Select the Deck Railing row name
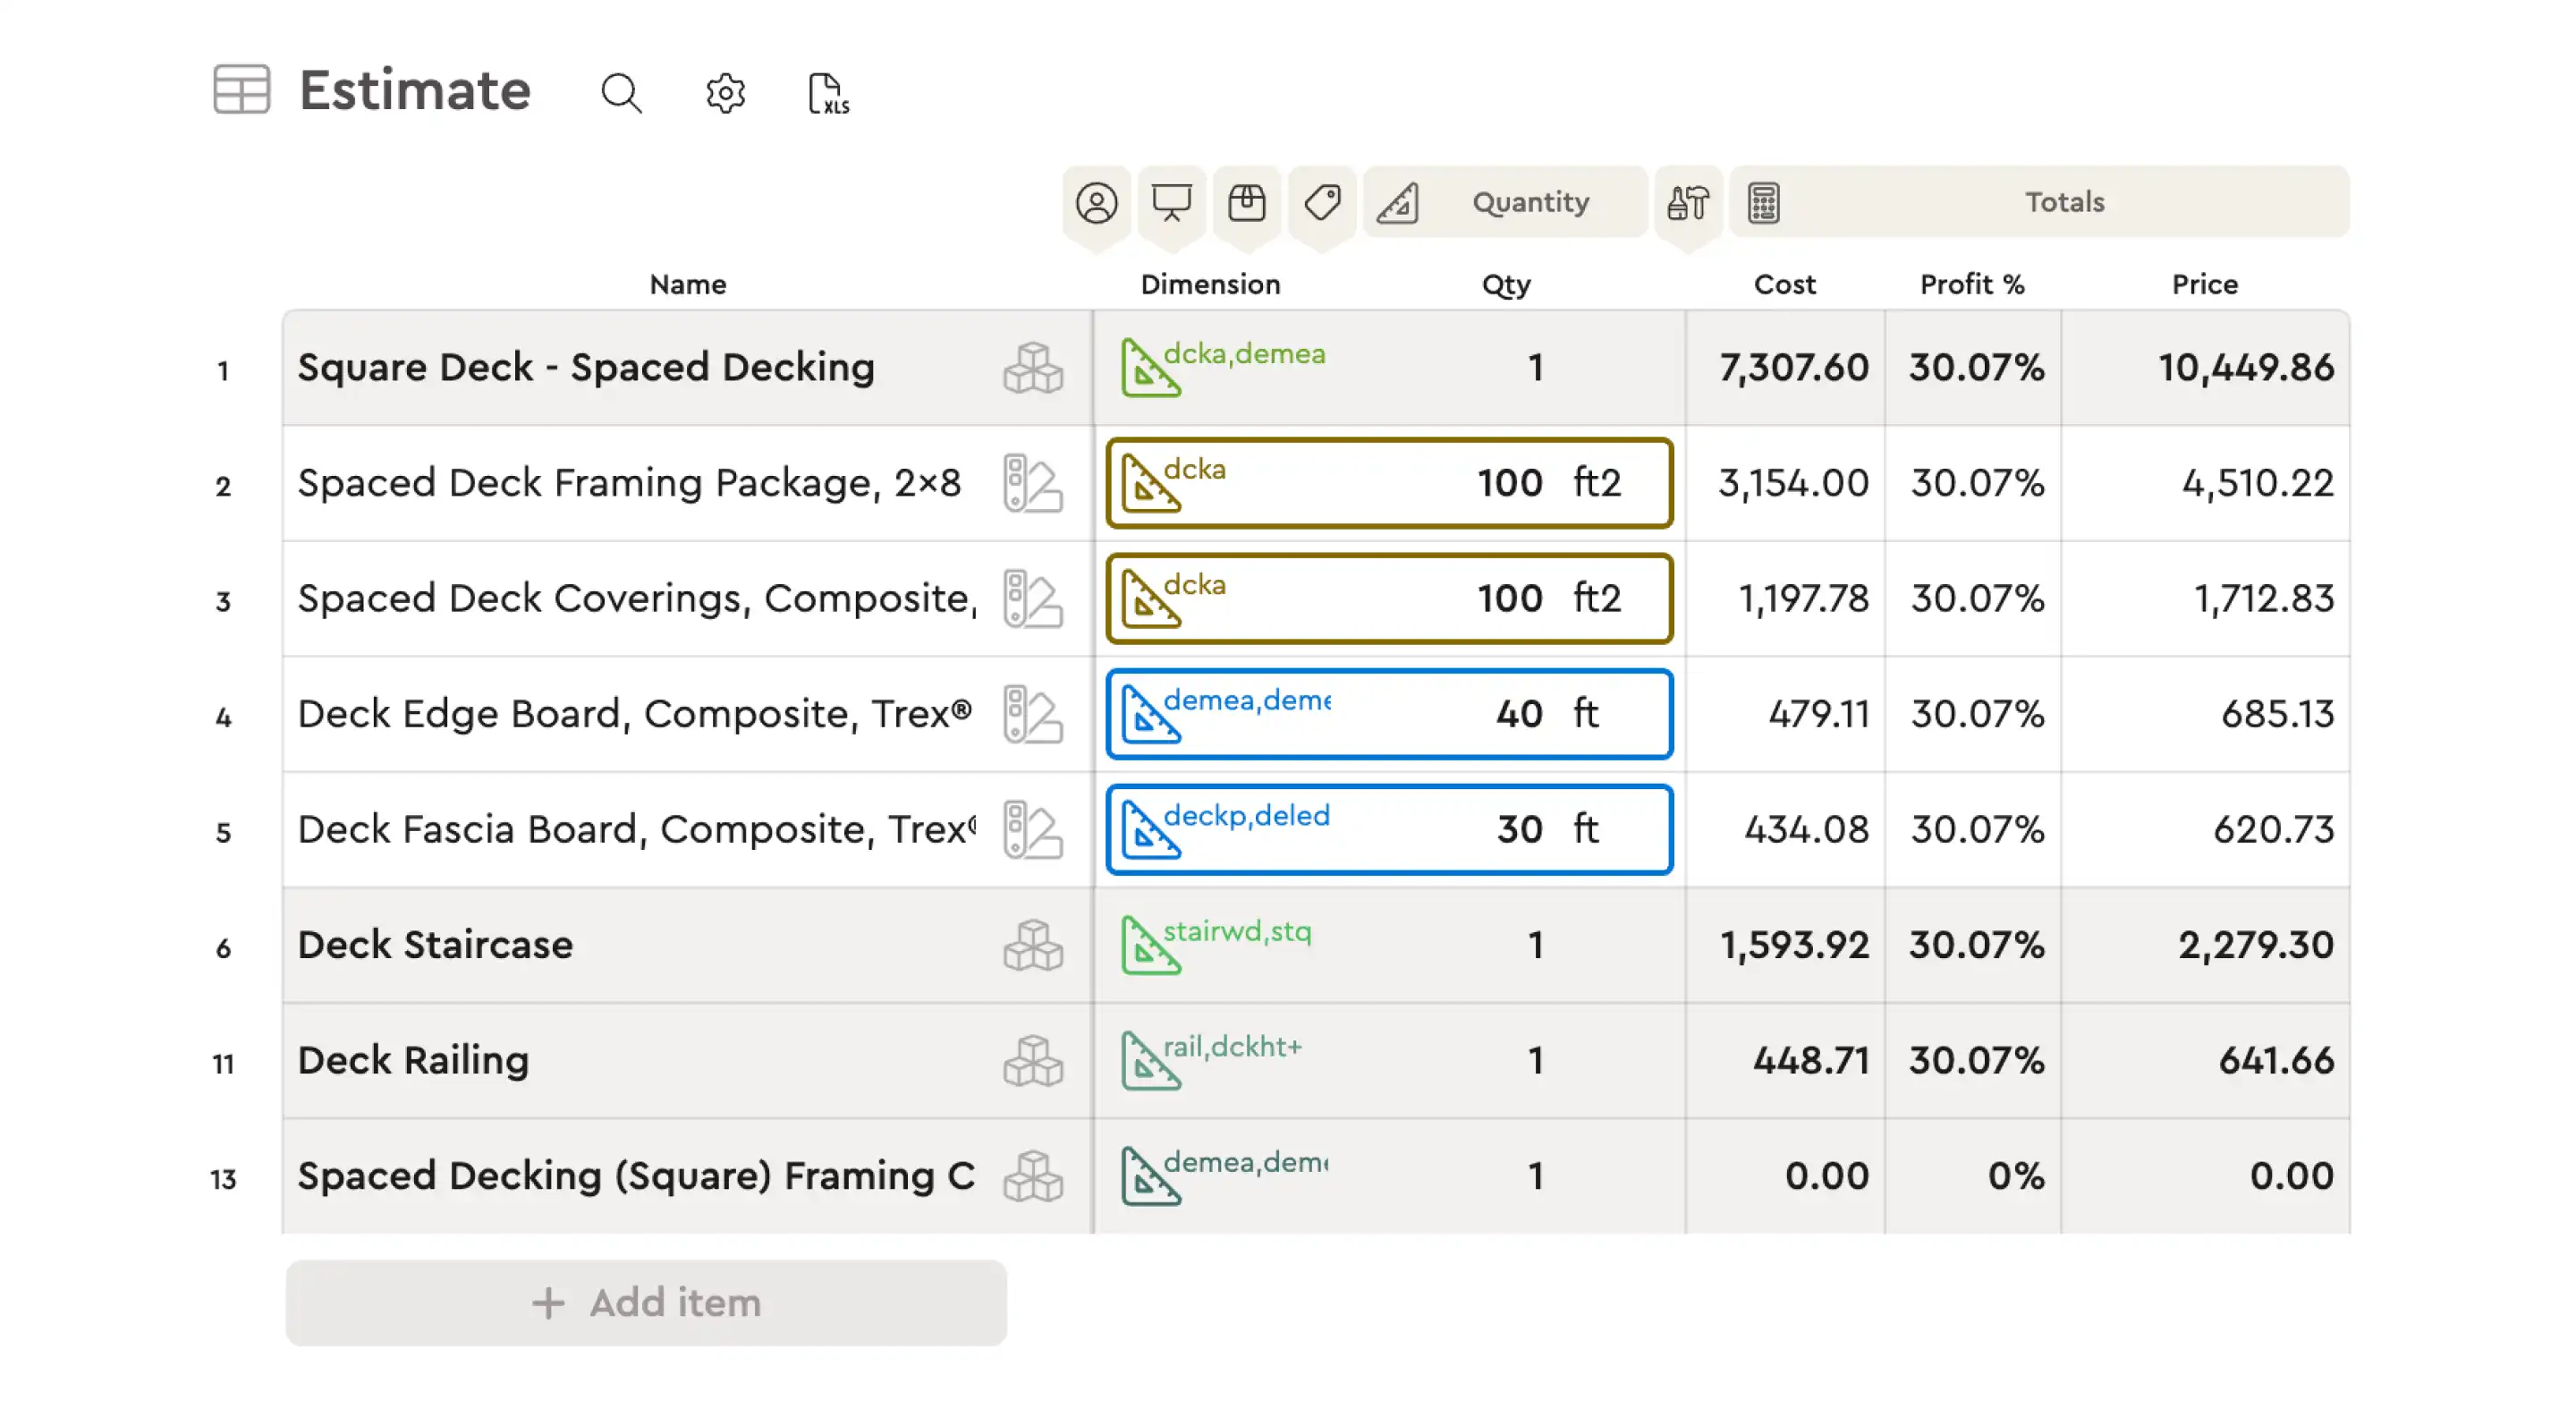Viewport: 2576px width, 1409px height. click(413, 1061)
